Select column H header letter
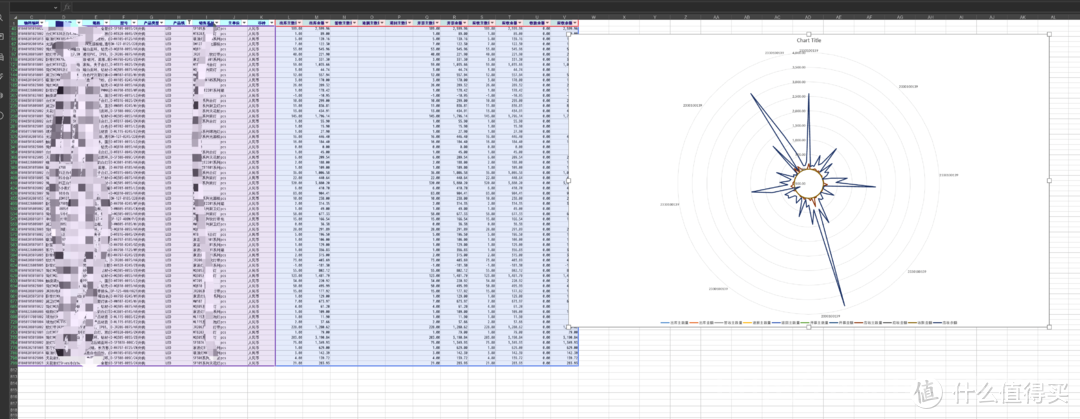The image size is (1080, 419). pos(179,17)
